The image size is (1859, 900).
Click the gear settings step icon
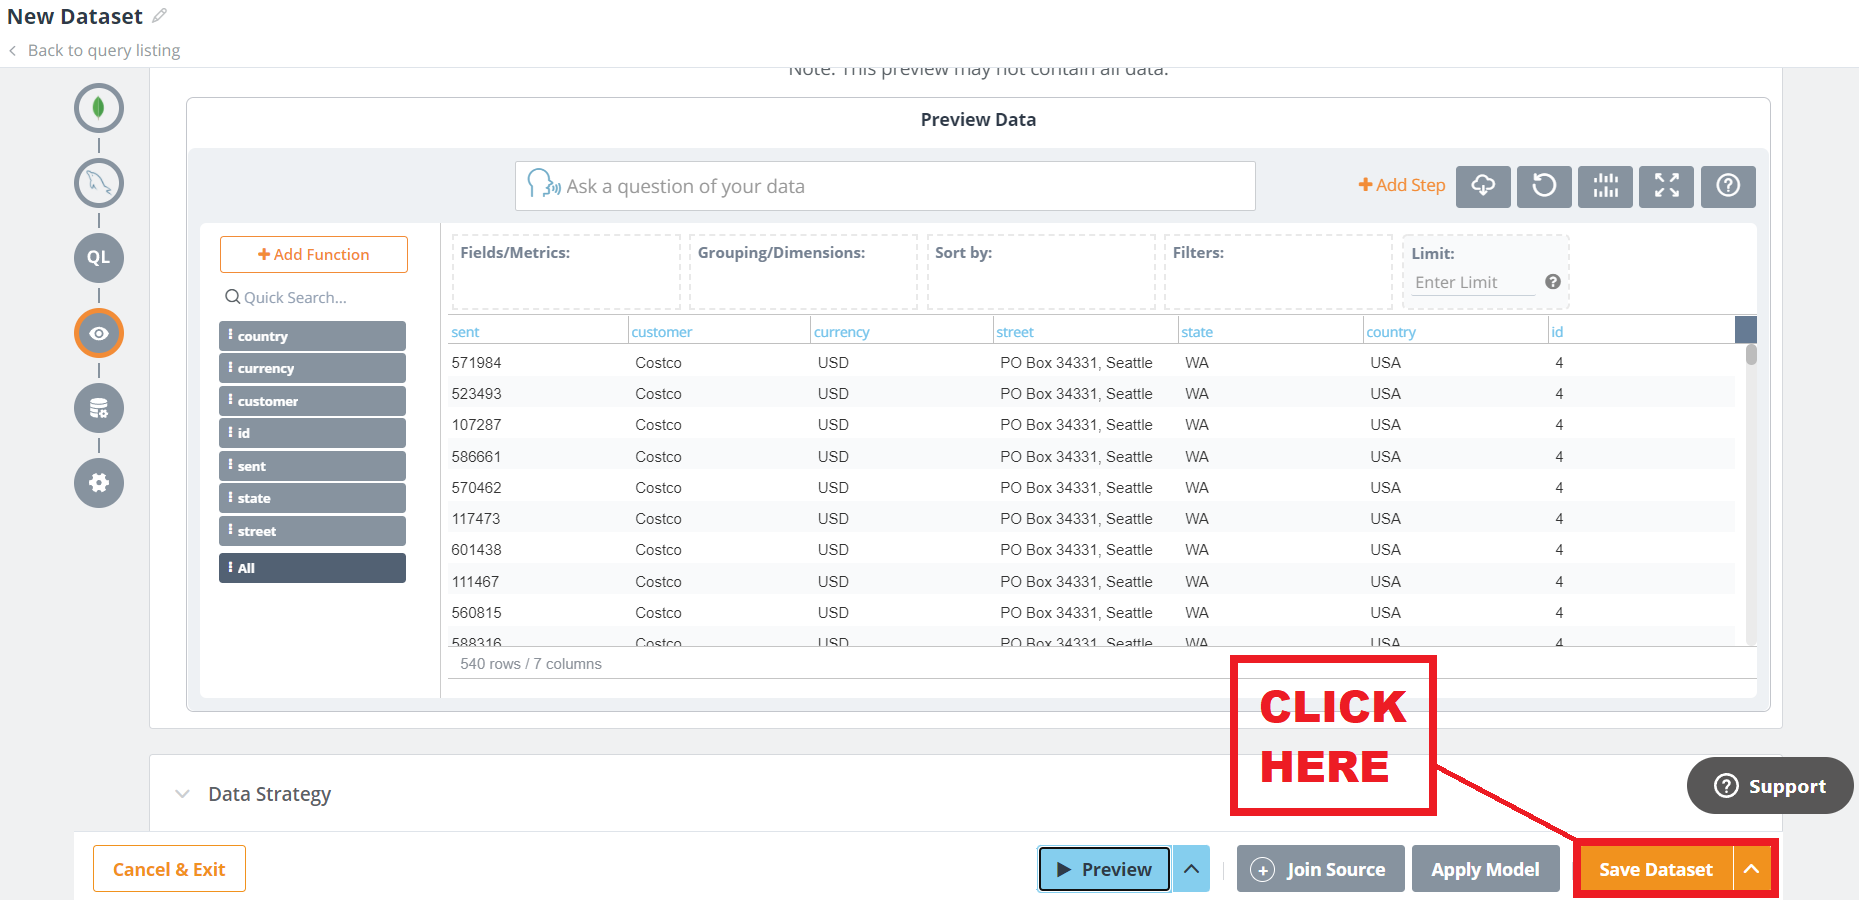(98, 483)
